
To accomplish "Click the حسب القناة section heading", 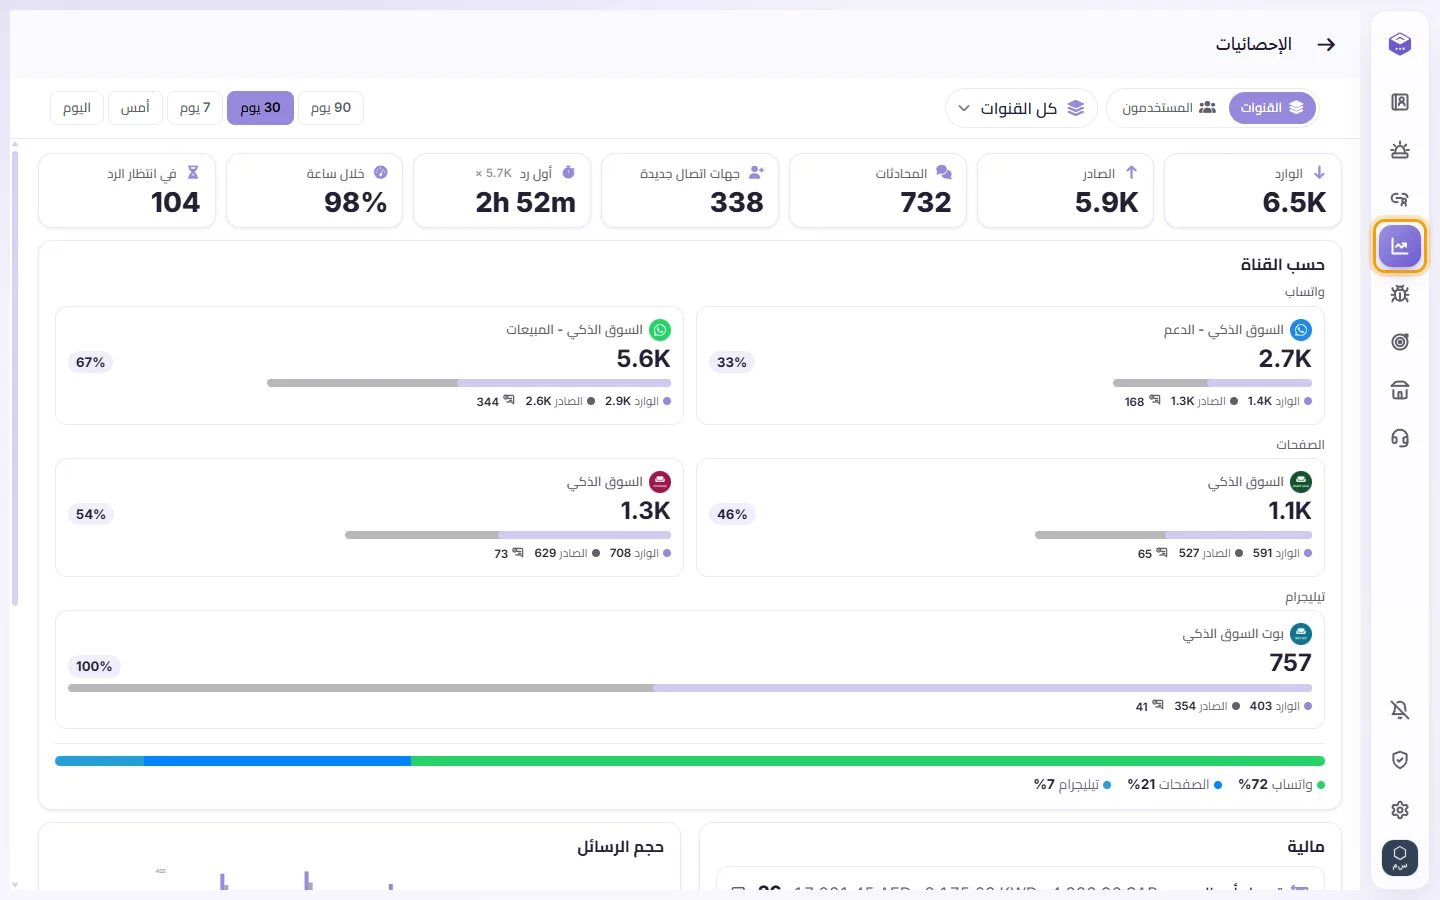I will 1283,265.
